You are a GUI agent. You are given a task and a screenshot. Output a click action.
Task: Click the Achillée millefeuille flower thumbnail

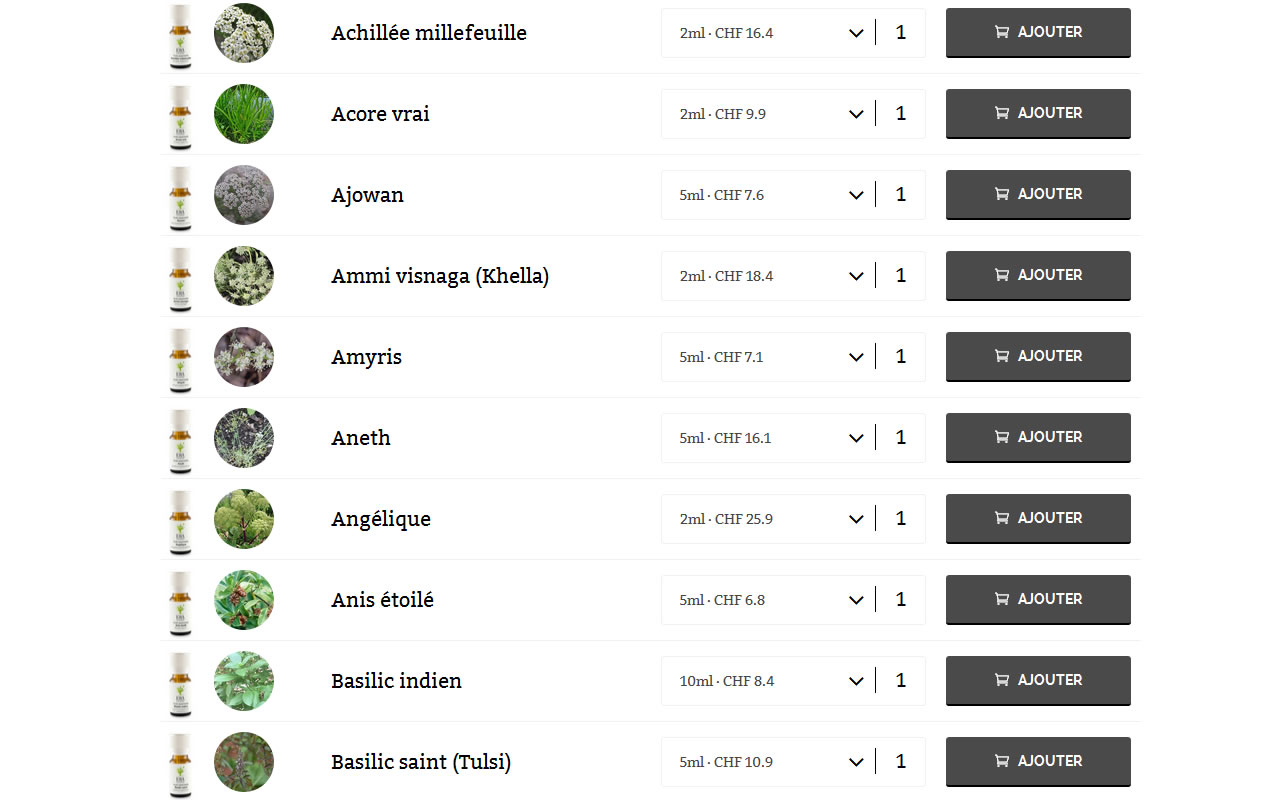[x=243, y=33]
